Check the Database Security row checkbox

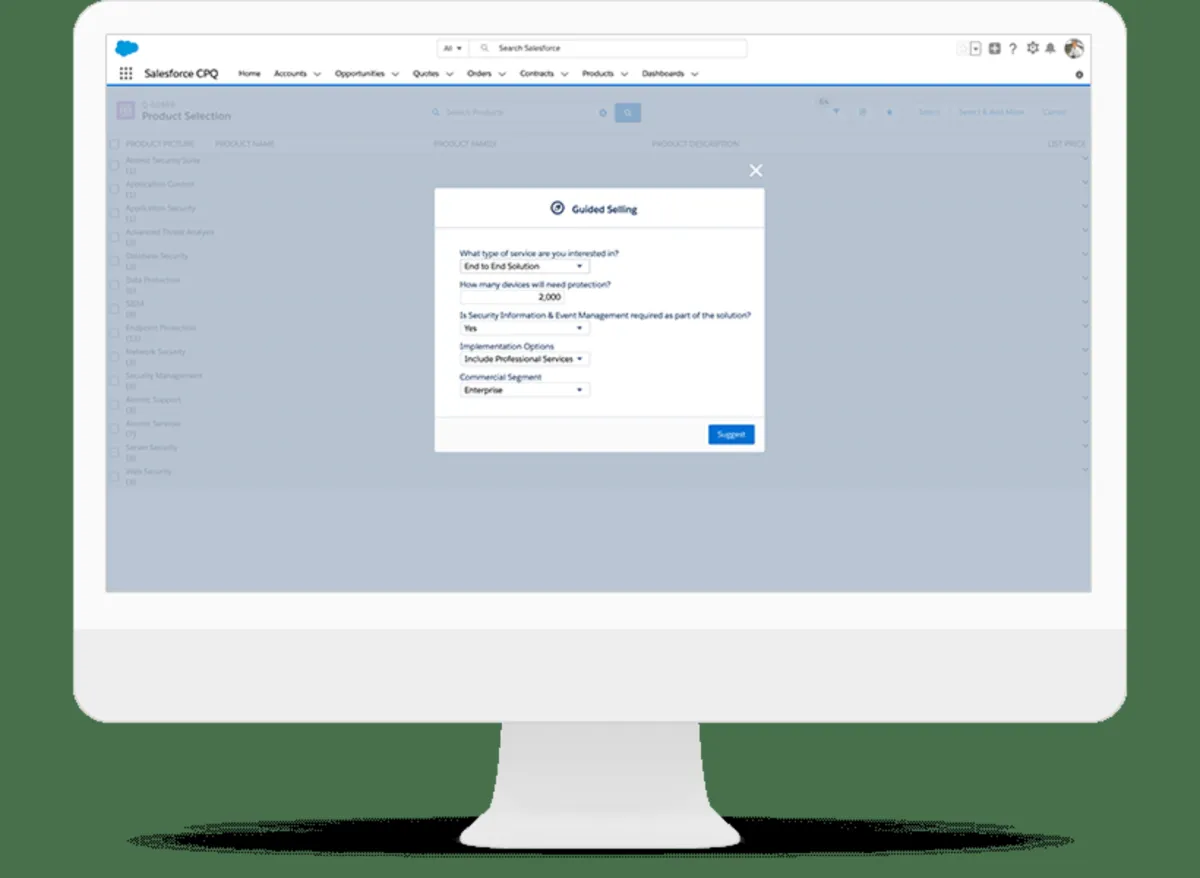click(114, 261)
